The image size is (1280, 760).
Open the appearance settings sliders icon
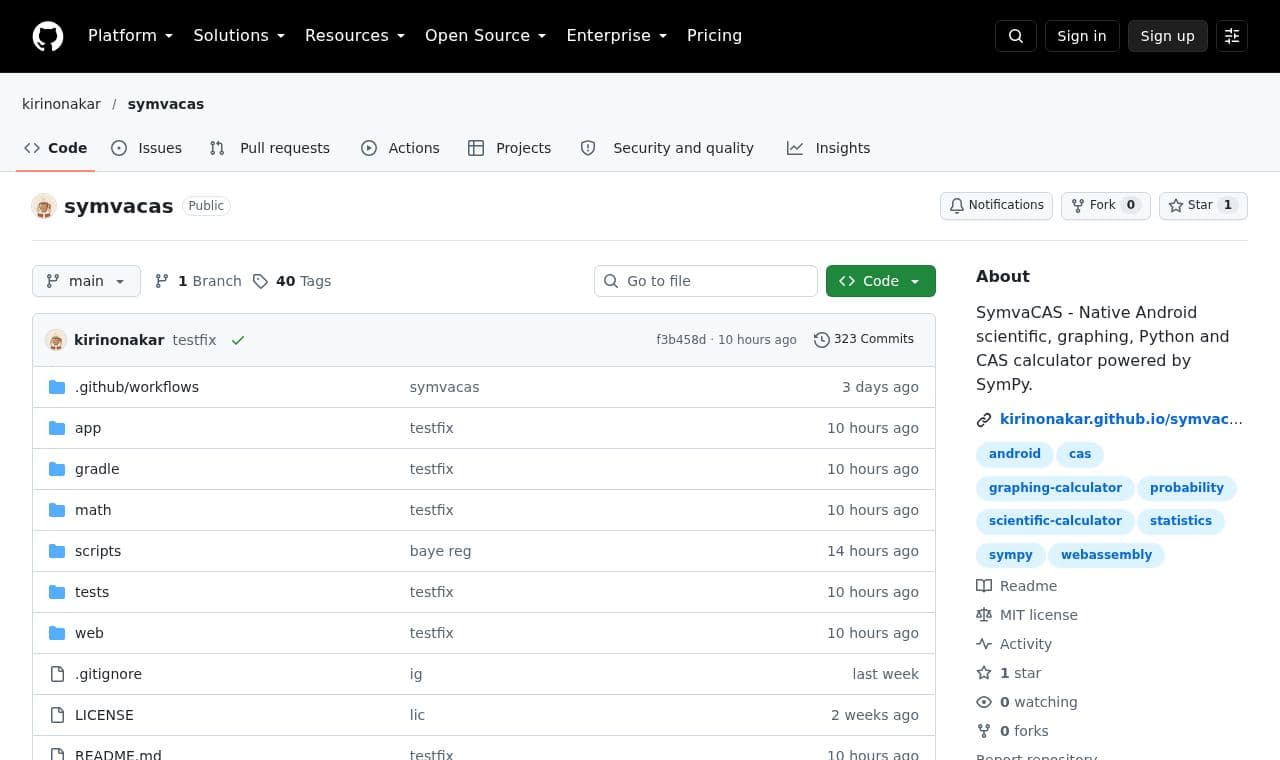(x=1232, y=36)
